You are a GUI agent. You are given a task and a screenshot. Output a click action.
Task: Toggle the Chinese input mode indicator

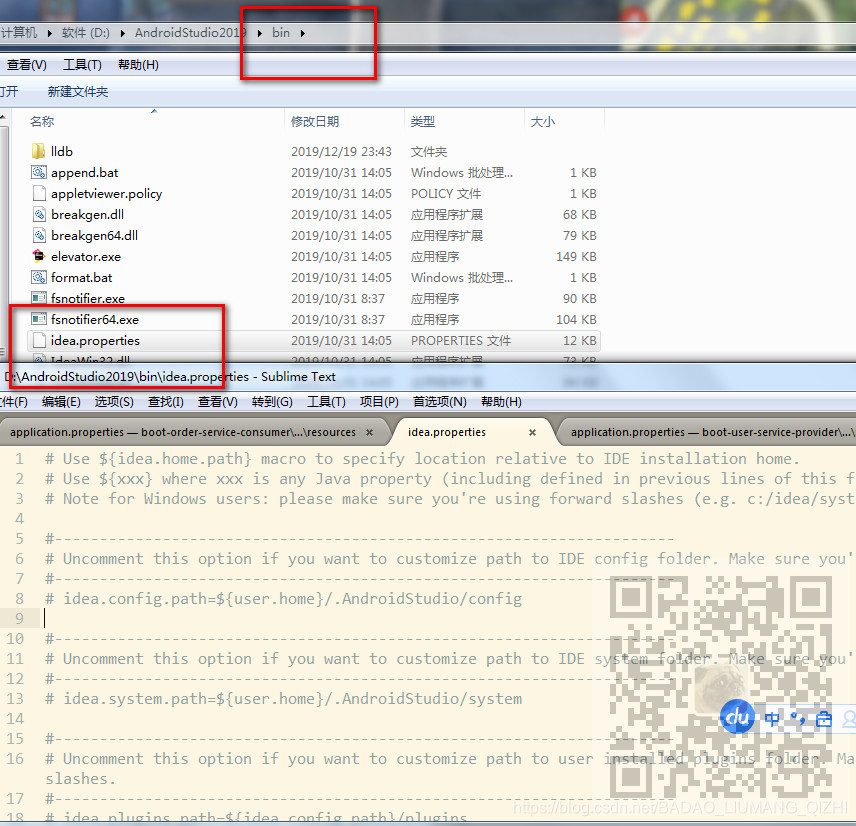pyautogui.click(x=771, y=719)
